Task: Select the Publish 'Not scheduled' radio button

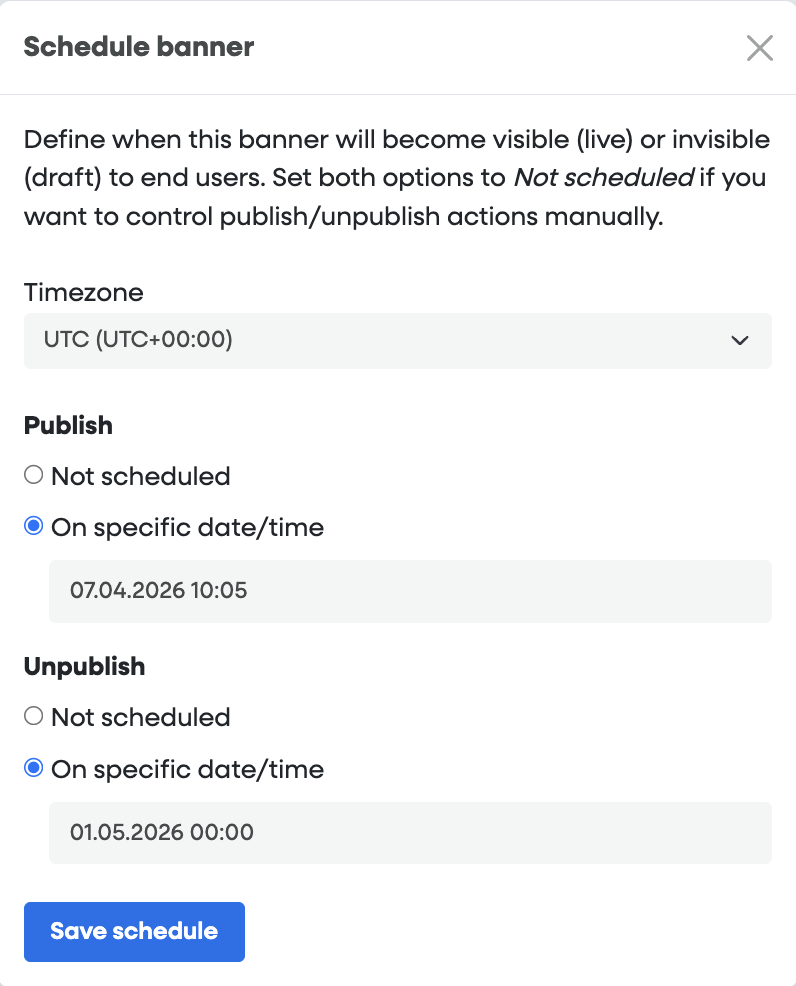Action: click(x=34, y=475)
